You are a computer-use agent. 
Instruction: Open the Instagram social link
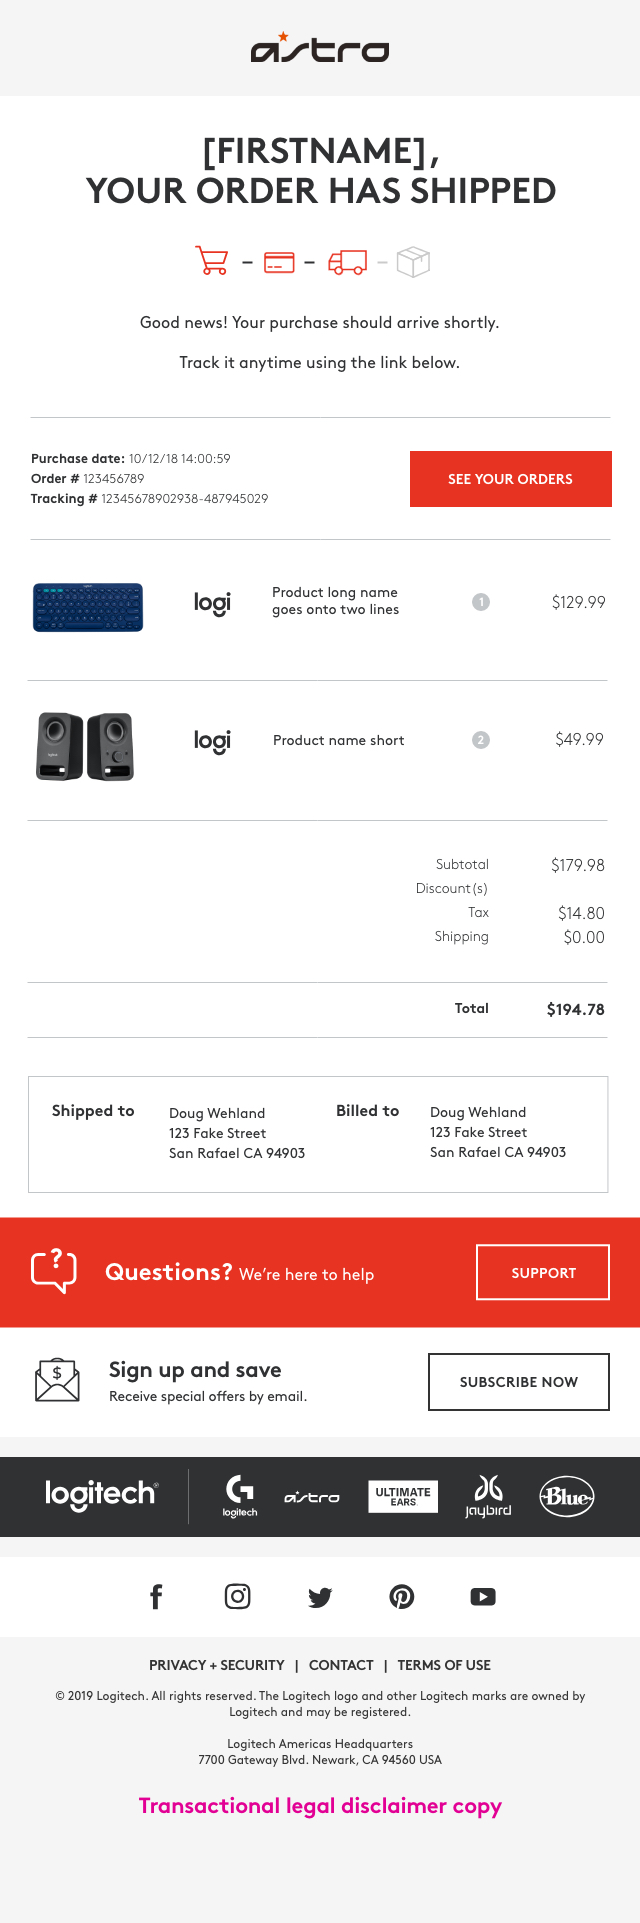click(x=238, y=1597)
